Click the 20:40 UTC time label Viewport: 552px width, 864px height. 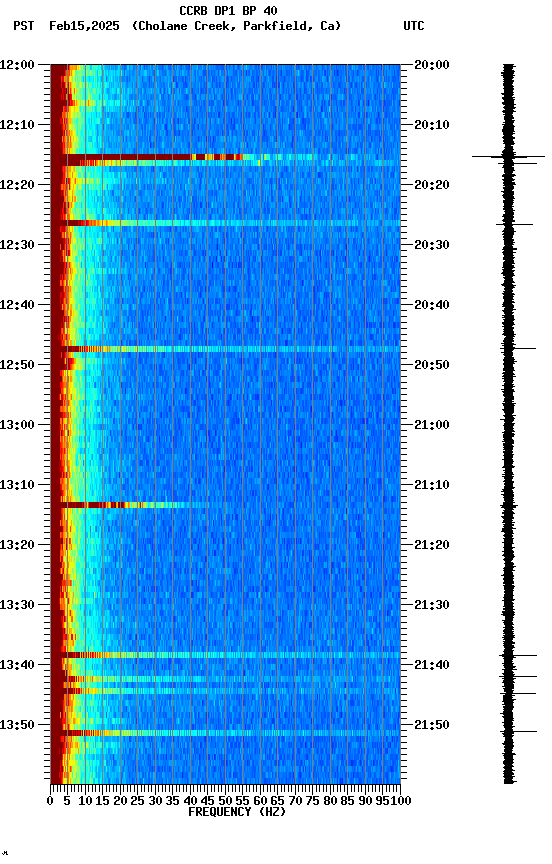(x=432, y=305)
